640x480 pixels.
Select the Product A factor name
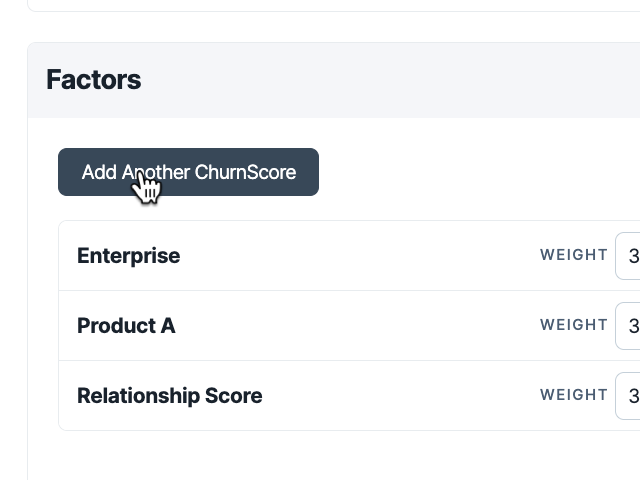click(x=126, y=326)
